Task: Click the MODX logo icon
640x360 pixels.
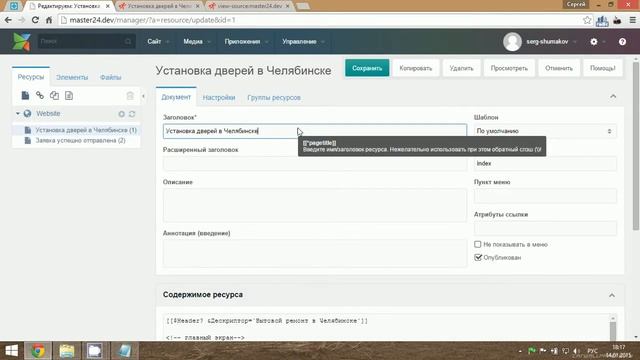Action: (x=21, y=42)
